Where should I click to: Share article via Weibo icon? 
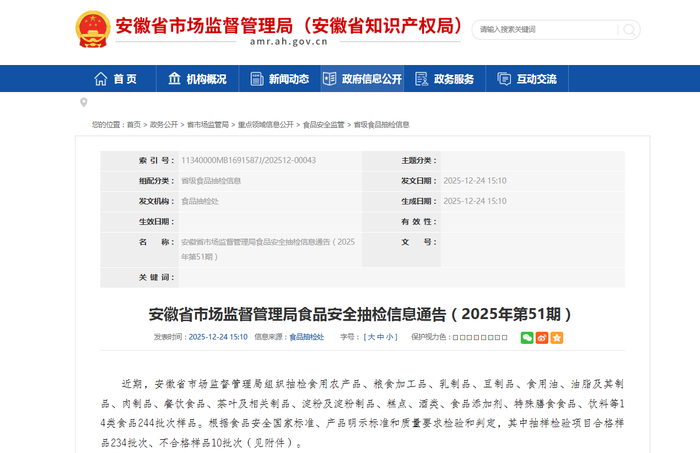coord(542,337)
